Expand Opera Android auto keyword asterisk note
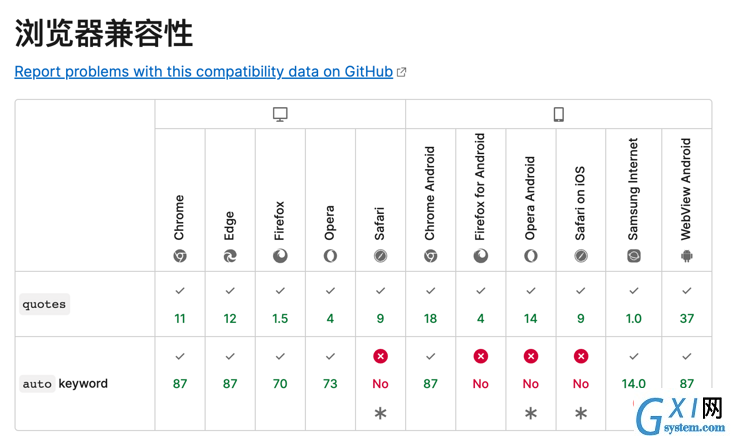Image resolution: width=732 pixels, height=436 pixels. click(531, 413)
